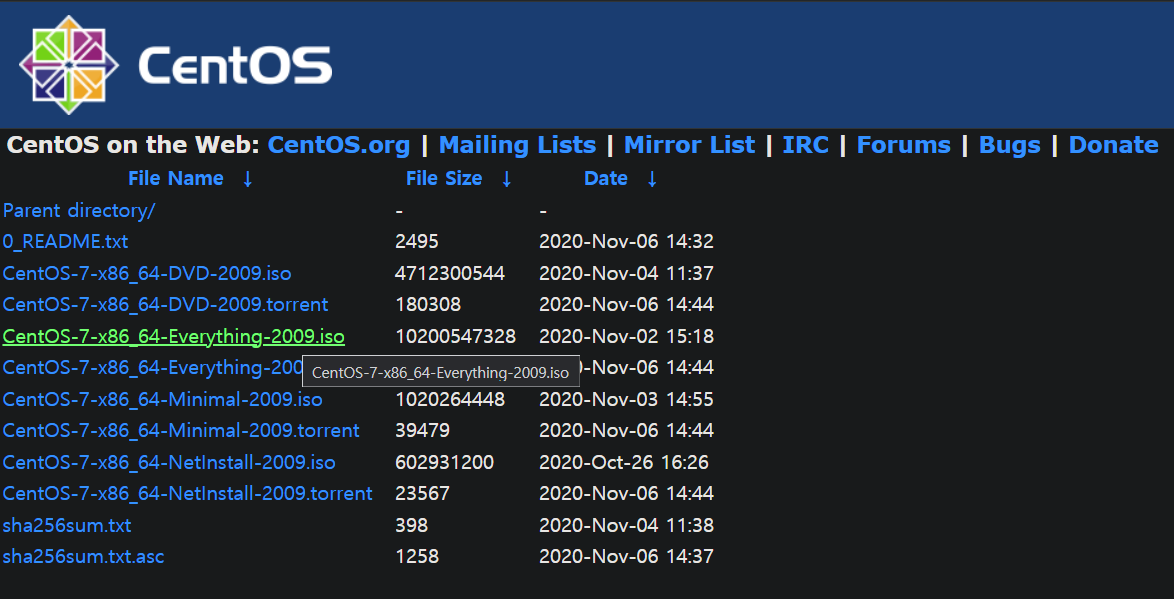This screenshot has width=1174, height=599.
Task: Click file size value 180308
Action: [428, 305]
